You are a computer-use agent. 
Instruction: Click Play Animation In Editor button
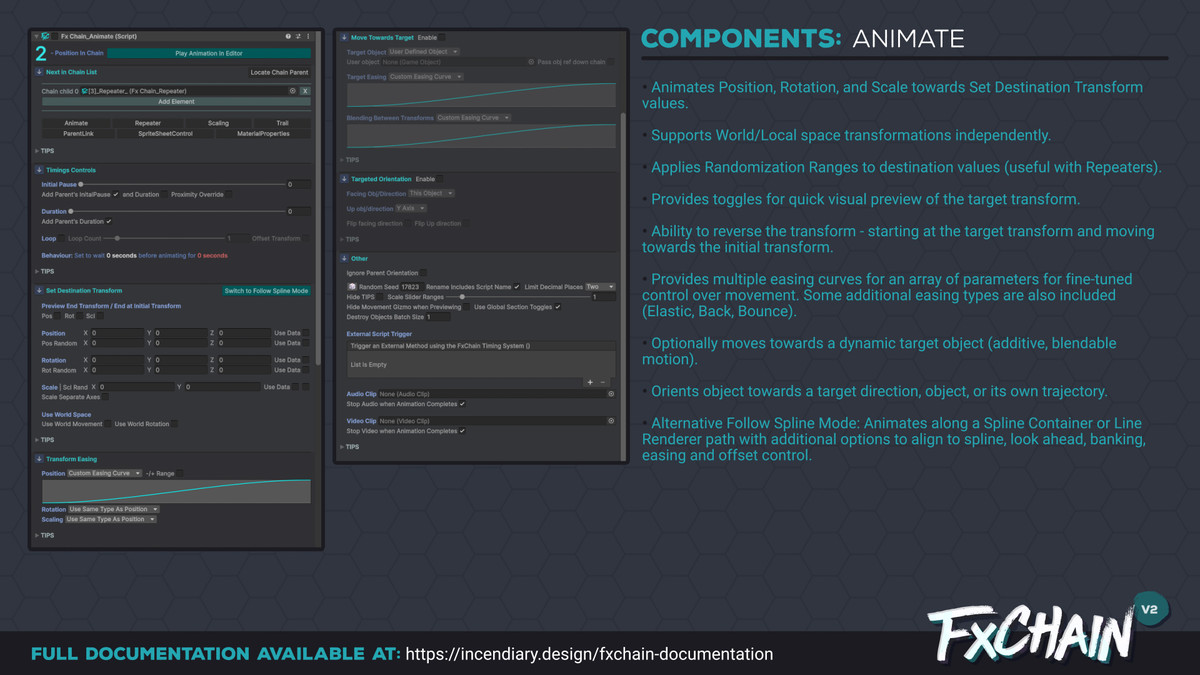point(209,53)
